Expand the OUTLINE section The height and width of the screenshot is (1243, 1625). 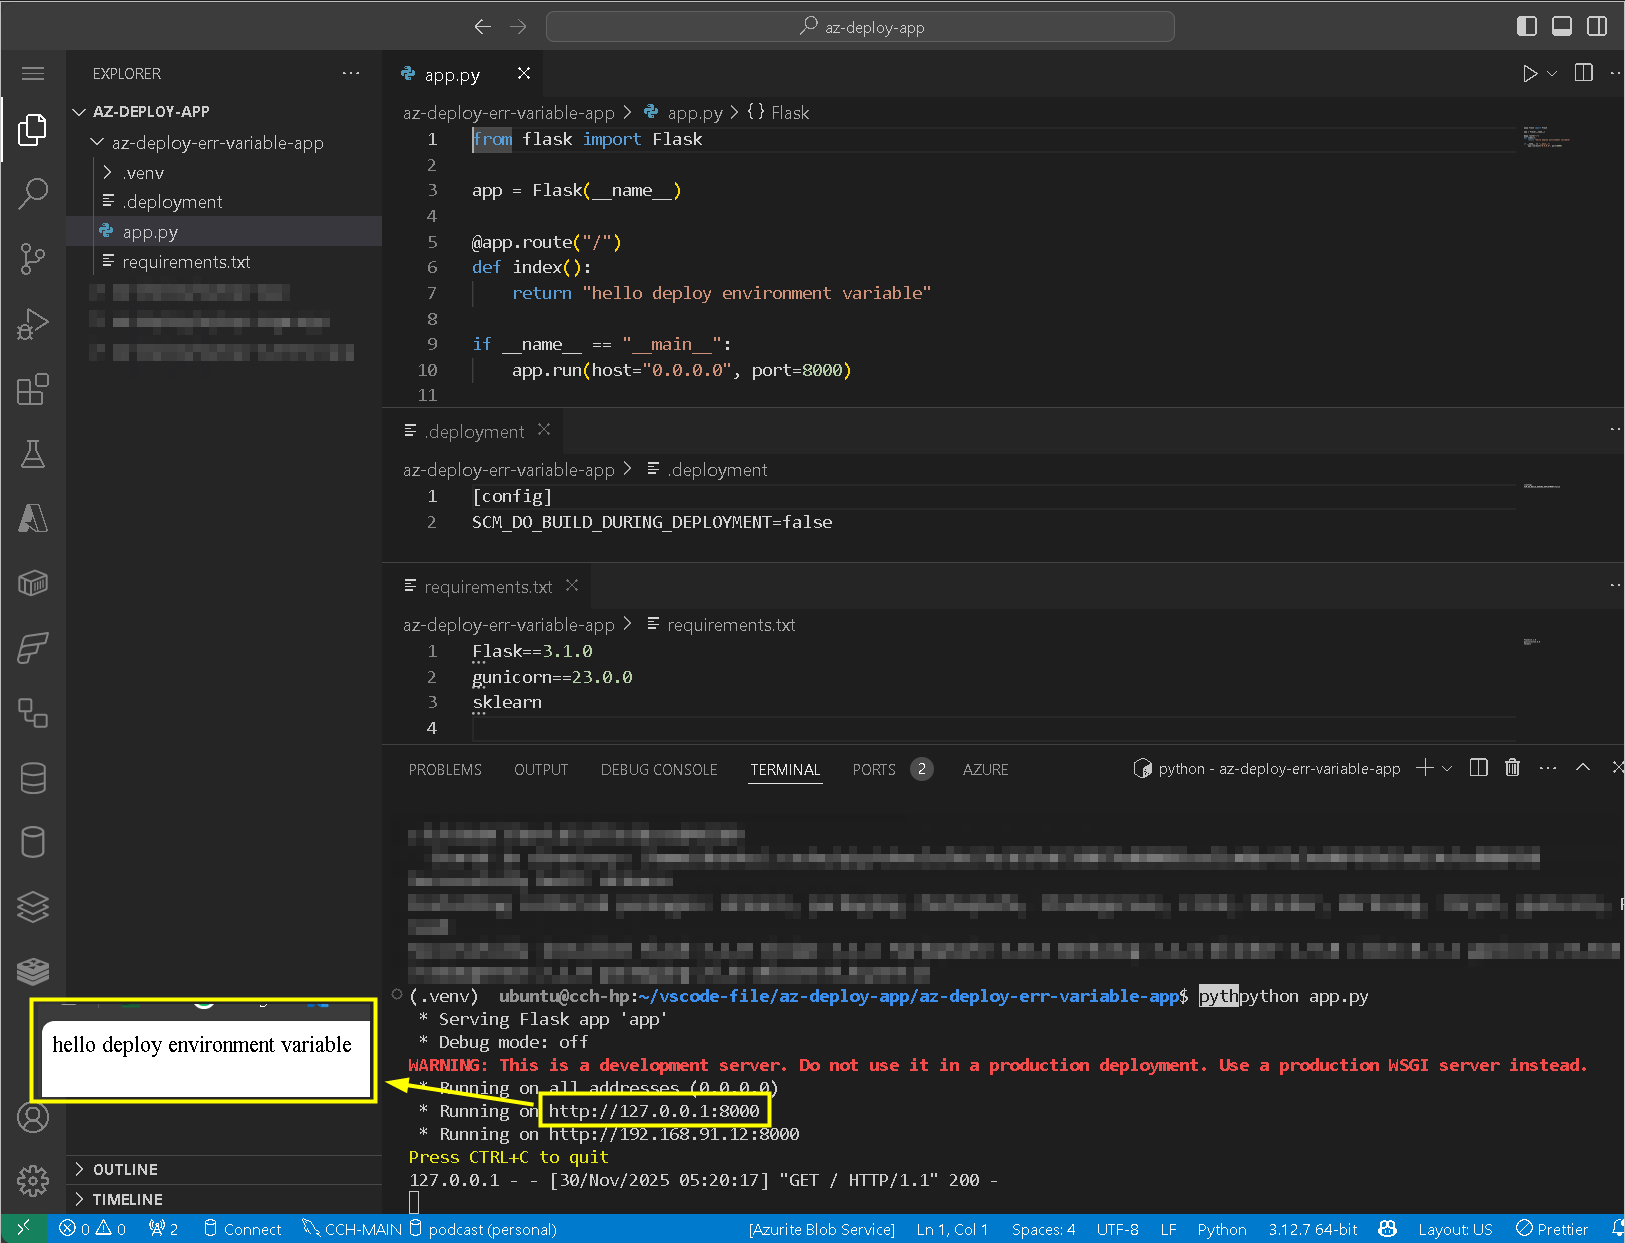click(x=125, y=1169)
